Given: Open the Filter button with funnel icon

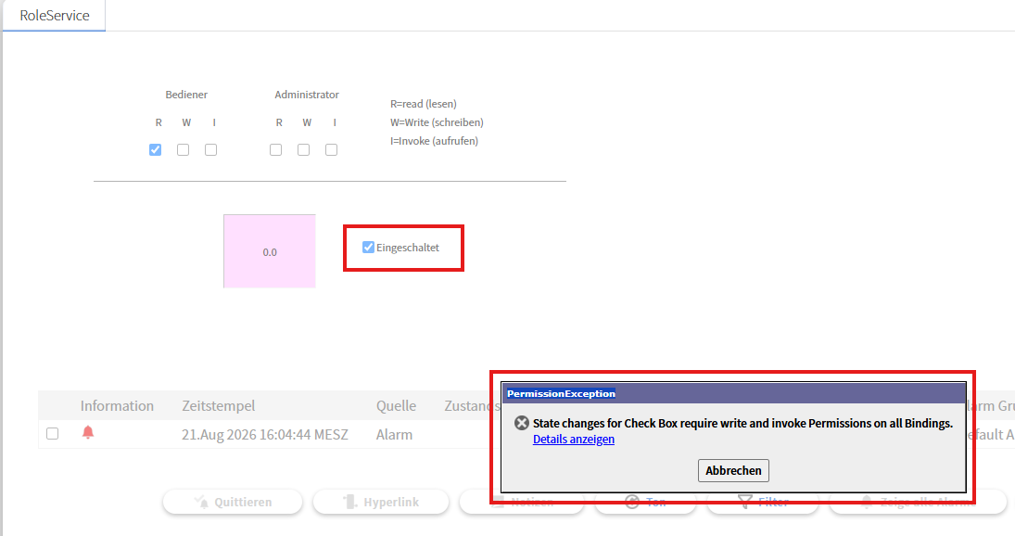Looking at the screenshot, I should (x=763, y=502).
